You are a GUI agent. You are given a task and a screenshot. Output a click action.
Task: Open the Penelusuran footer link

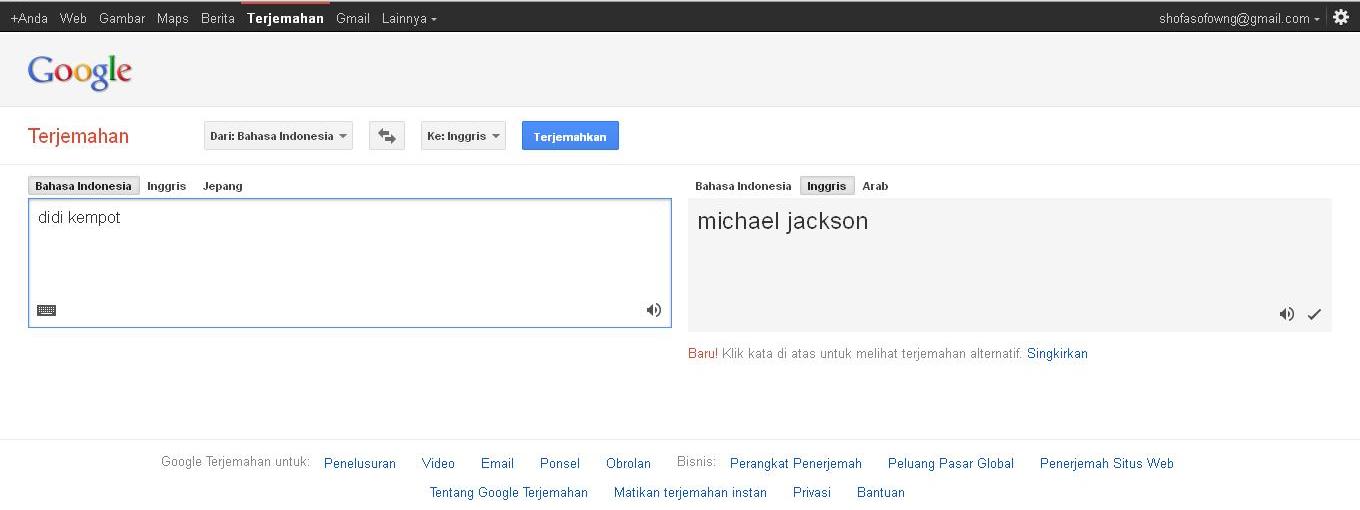pyautogui.click(x=360, y=463)
